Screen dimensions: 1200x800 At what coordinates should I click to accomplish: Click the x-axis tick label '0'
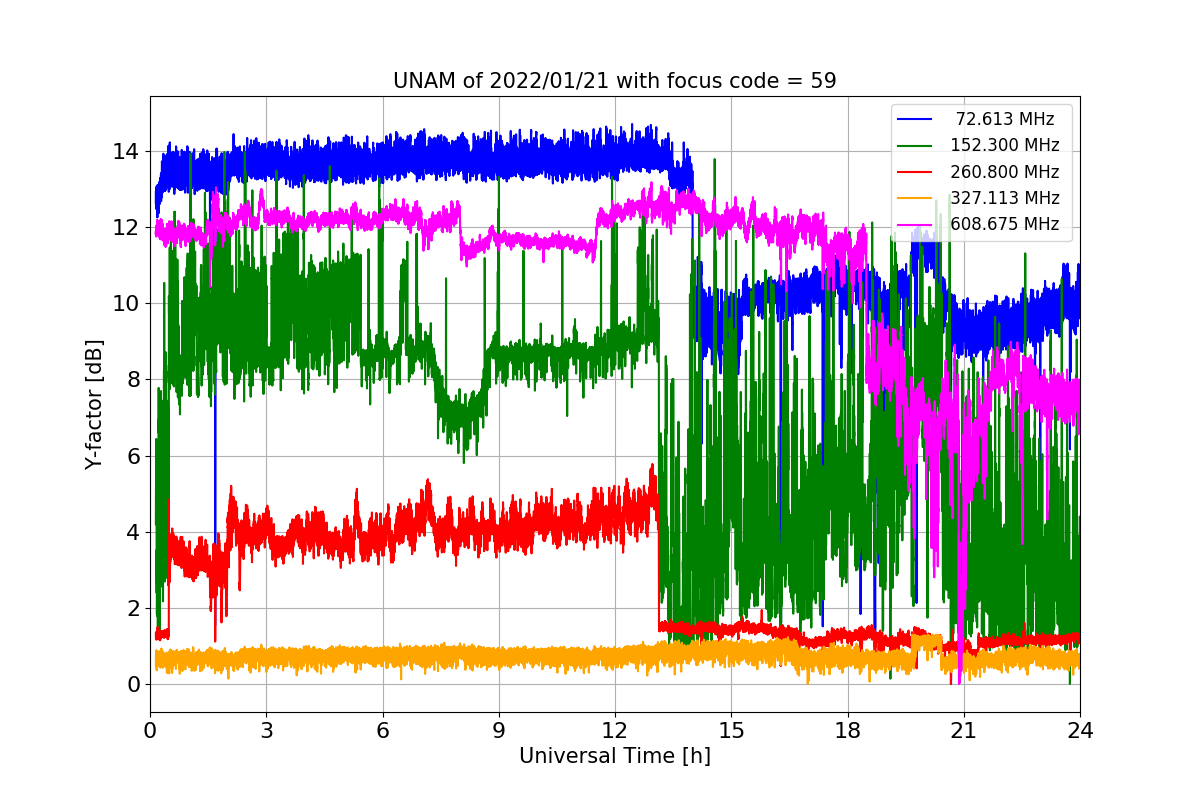150,731
